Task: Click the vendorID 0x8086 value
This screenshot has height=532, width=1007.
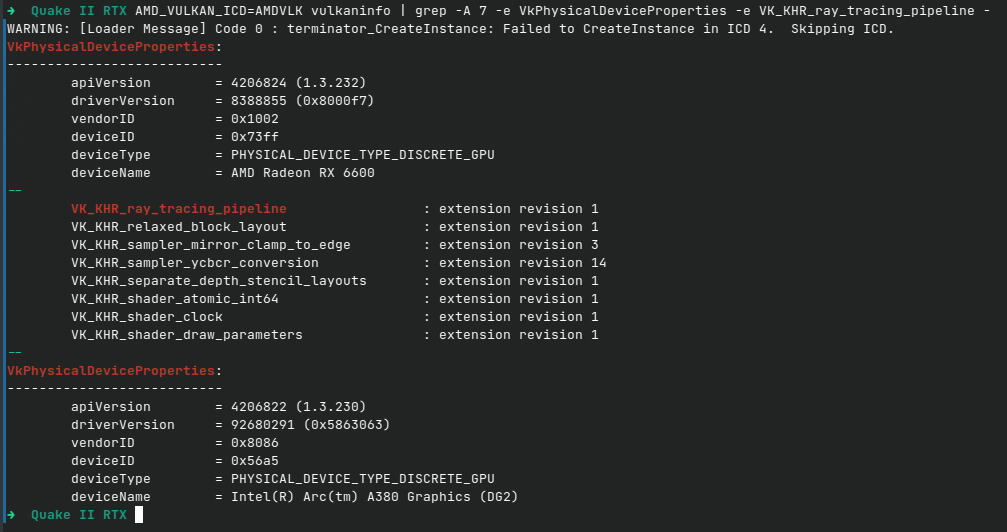Action: pos(254,443)
